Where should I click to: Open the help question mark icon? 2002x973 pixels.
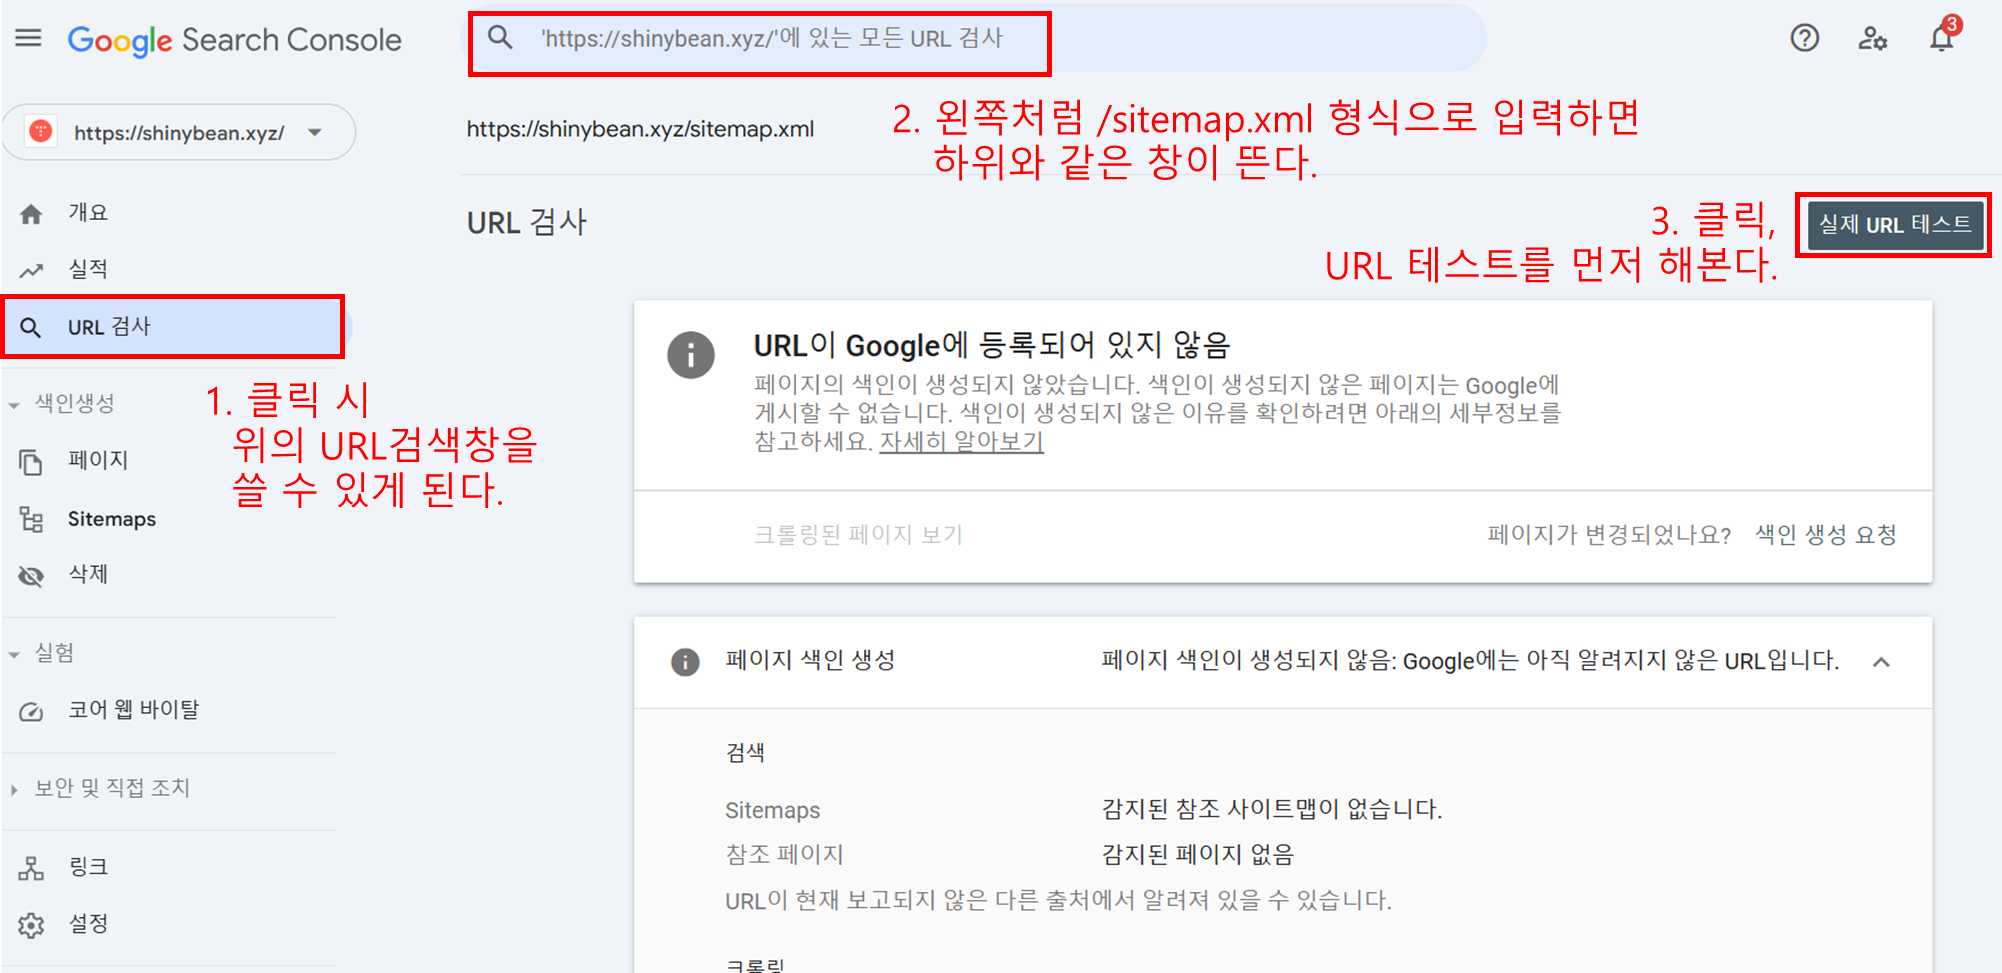1804,39
